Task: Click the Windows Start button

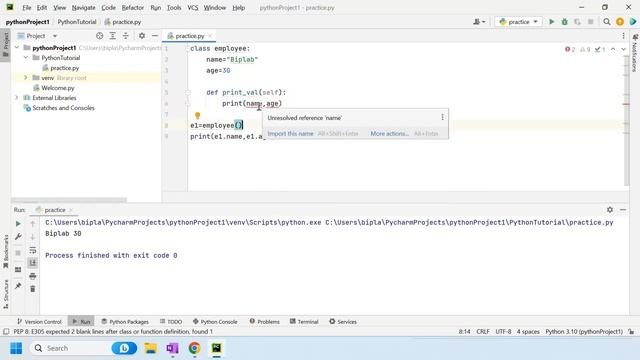Action: pos(16,348)
